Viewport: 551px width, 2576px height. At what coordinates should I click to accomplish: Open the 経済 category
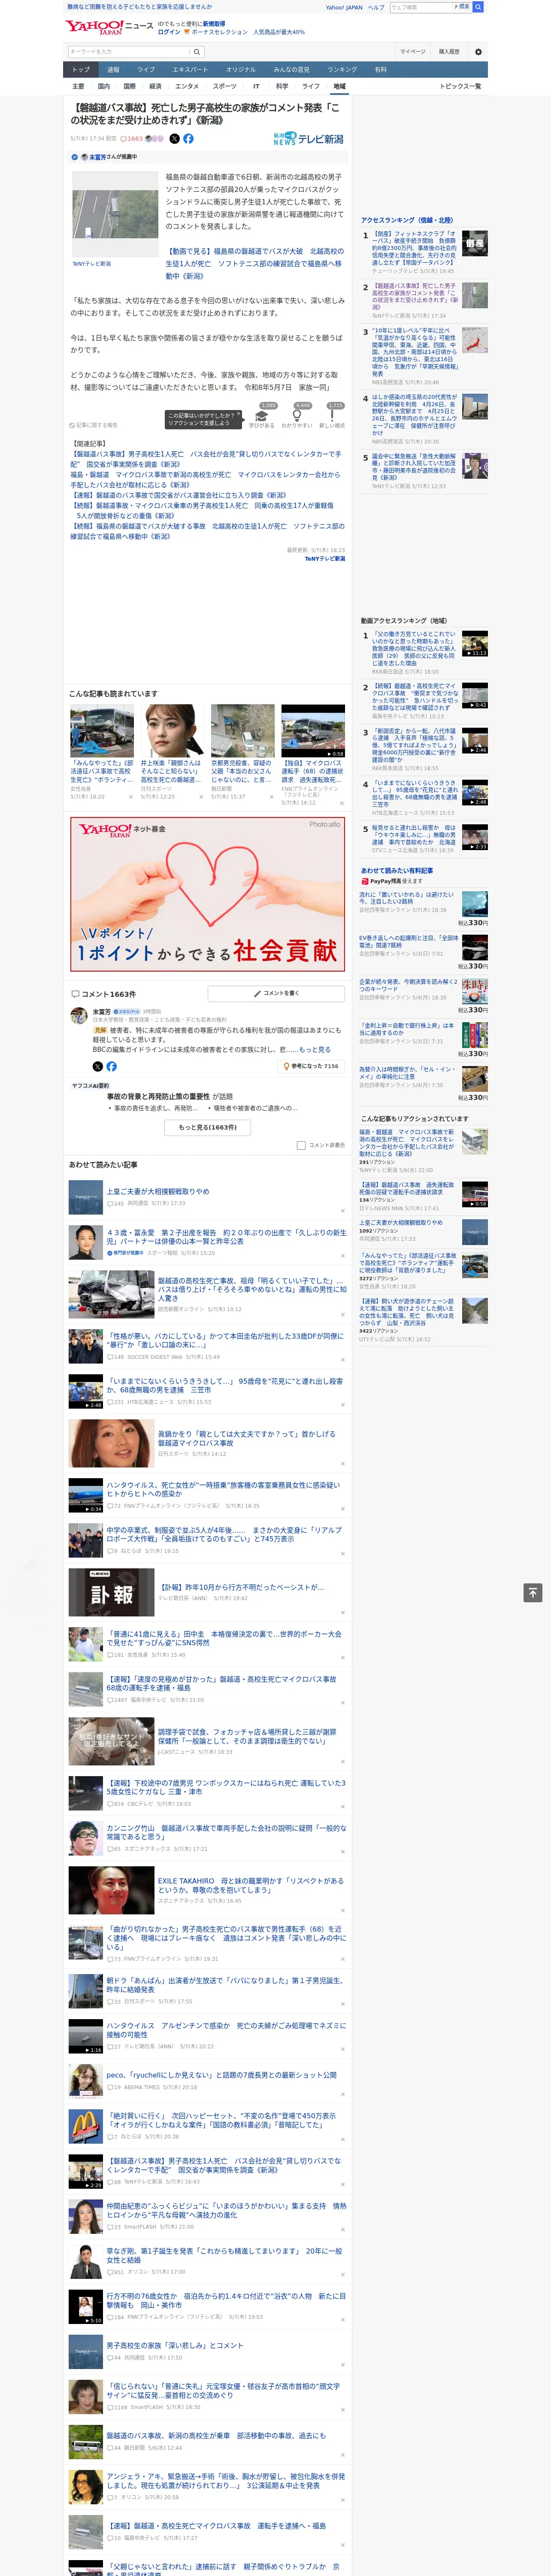click(155, 86)
